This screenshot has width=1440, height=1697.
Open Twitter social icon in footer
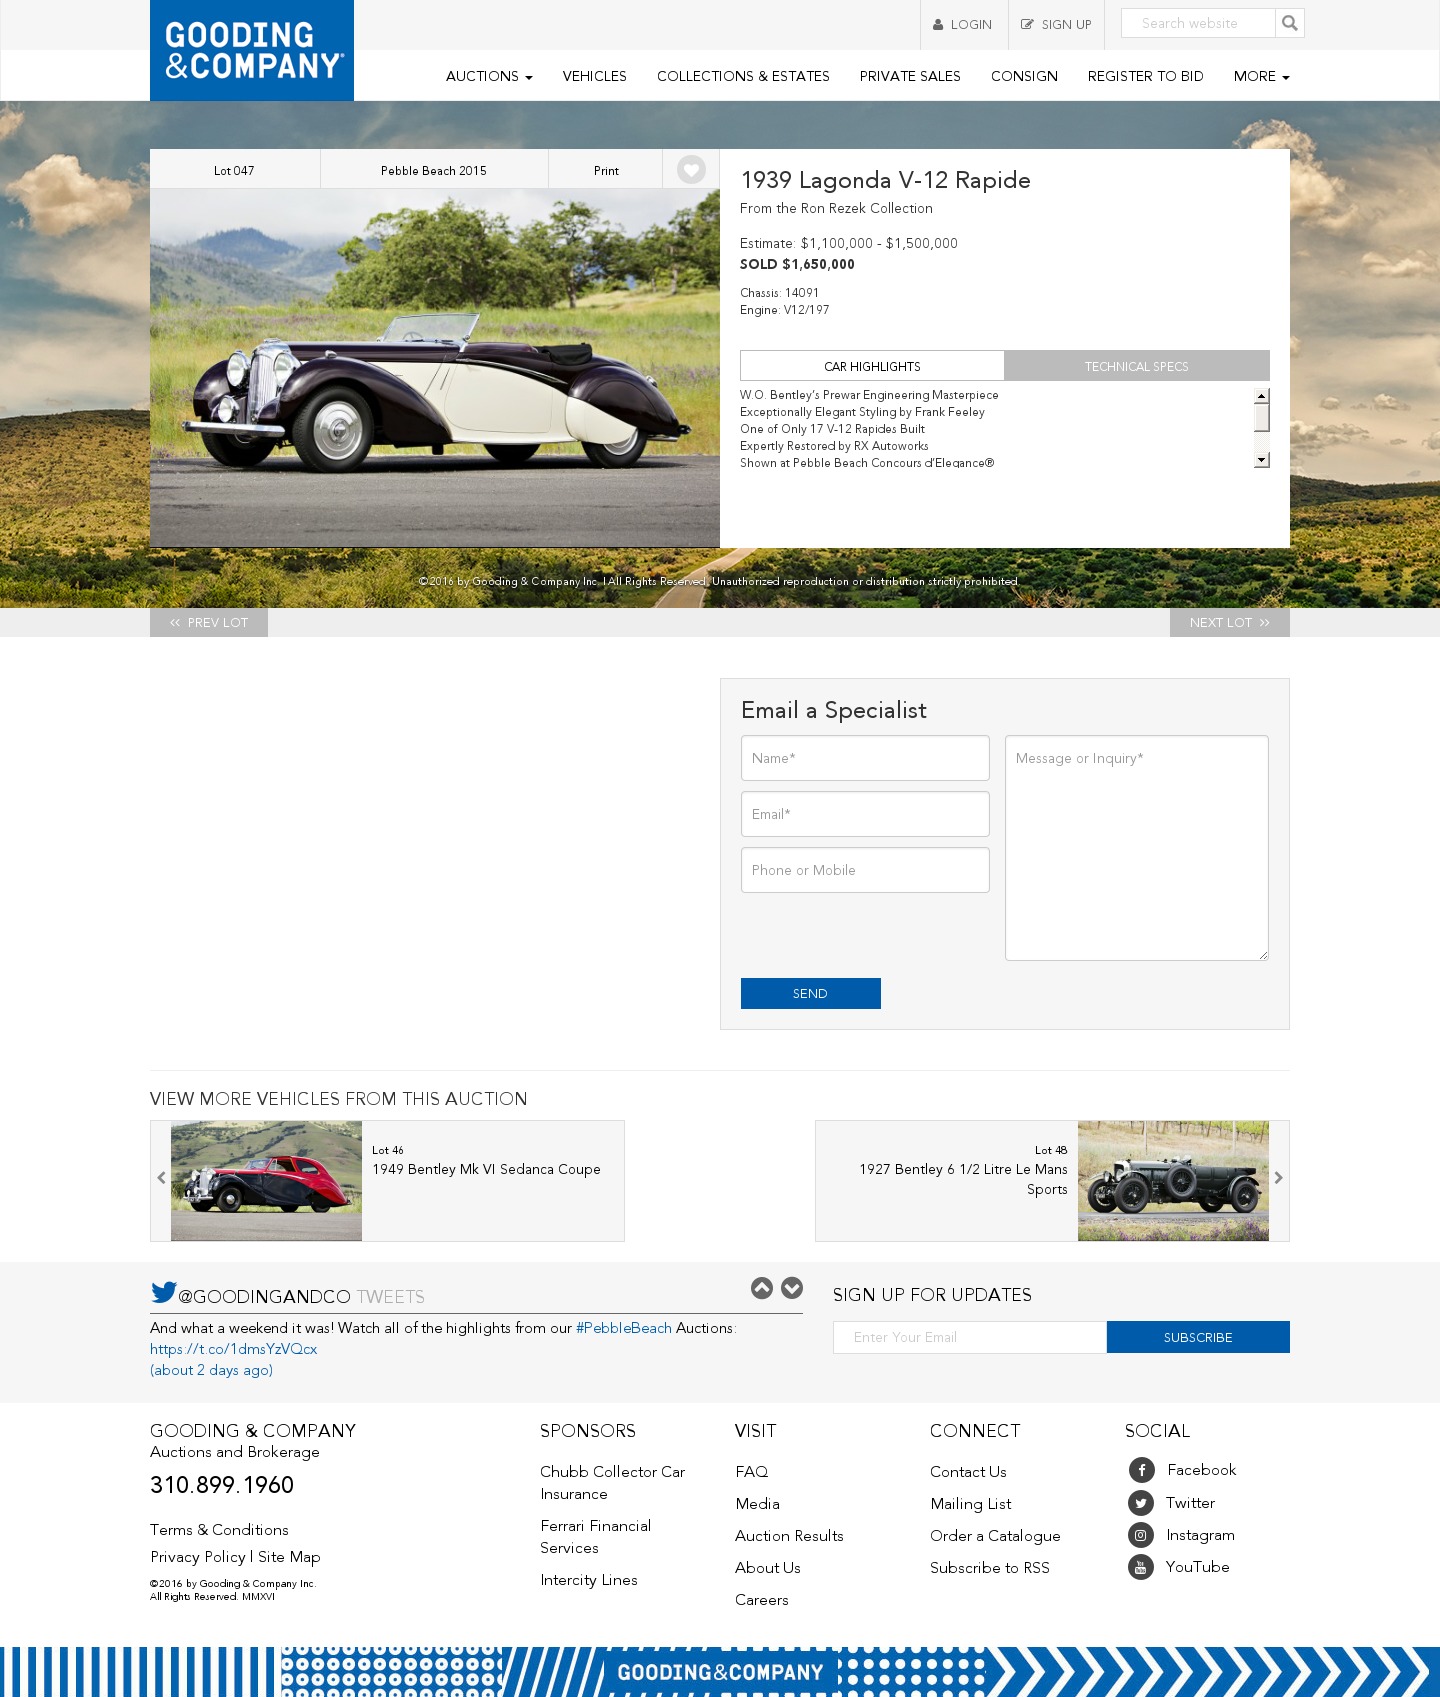pyautogui.click(x=1141, y=1503)
